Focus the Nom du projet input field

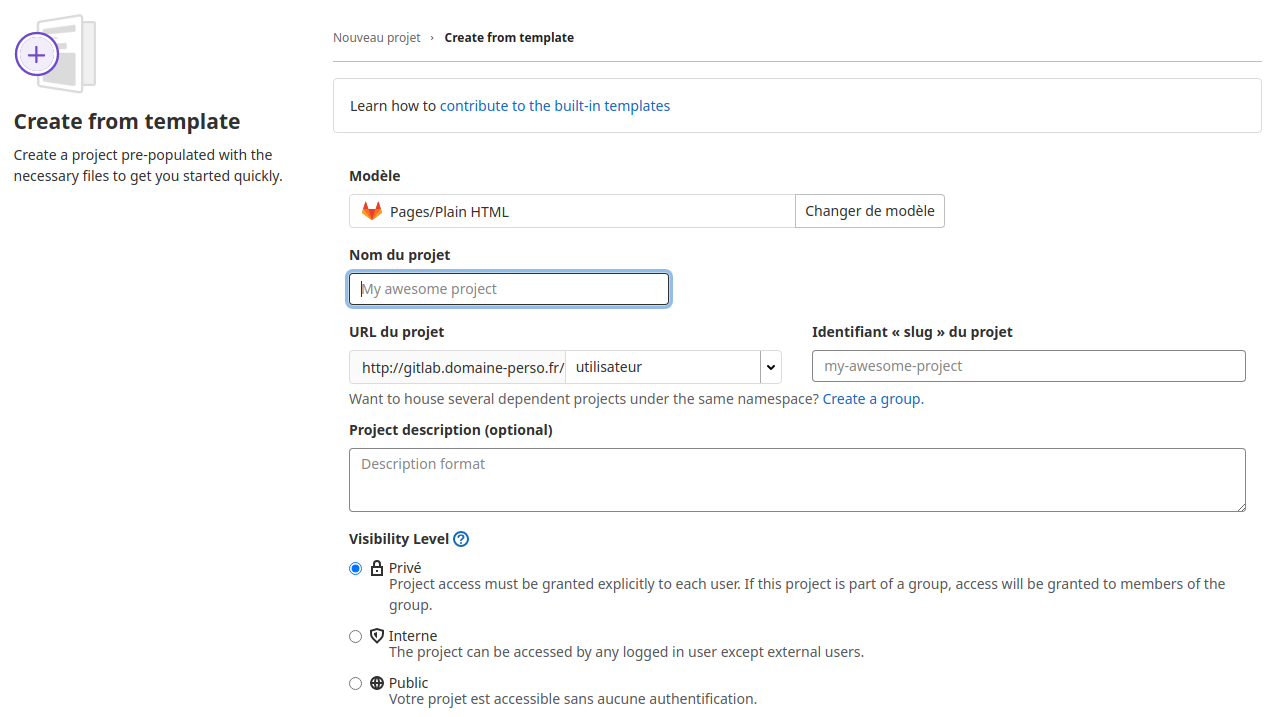[509, 289]
